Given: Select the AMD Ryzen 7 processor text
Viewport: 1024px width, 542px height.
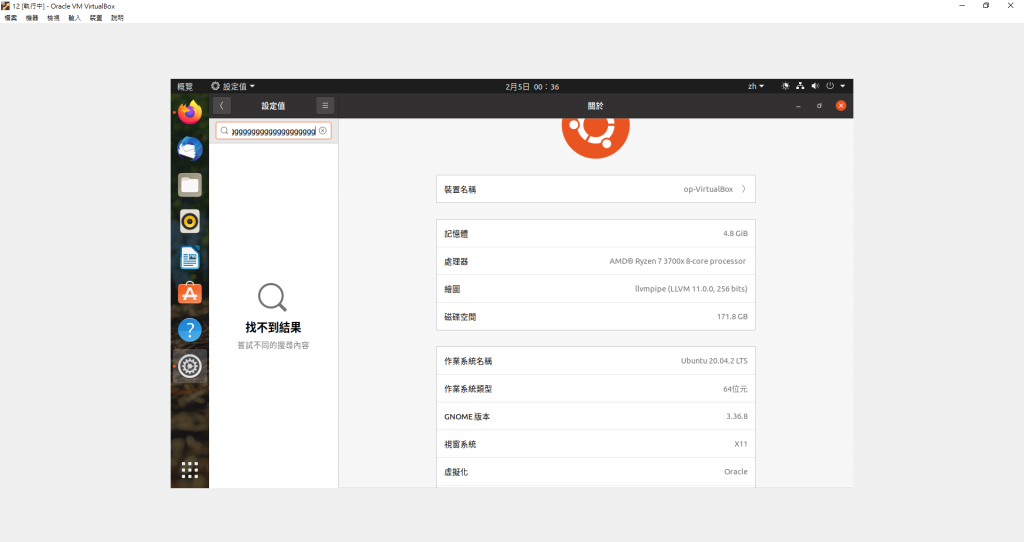Looking at the screenshot, I should pyautogui.click(x=677, y=261).
